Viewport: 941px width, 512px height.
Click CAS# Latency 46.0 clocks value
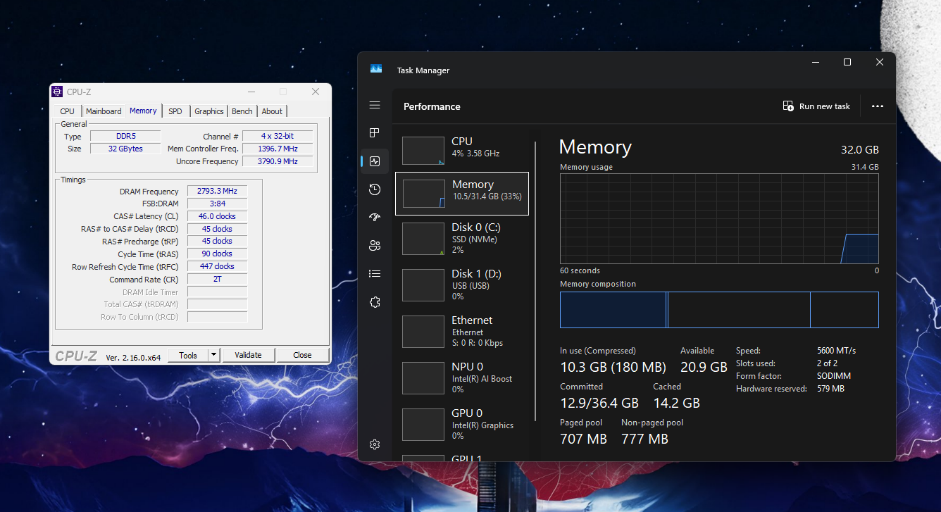tap(217, 216)
